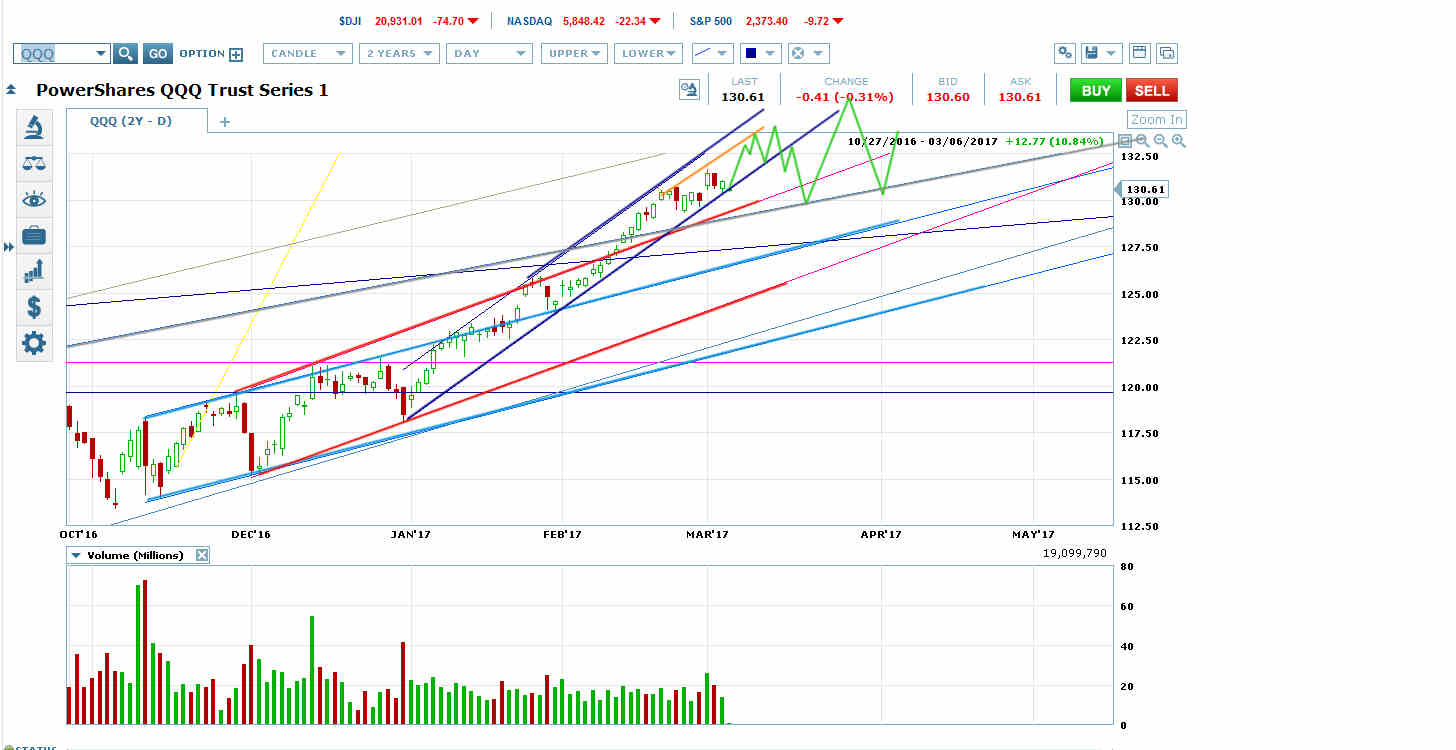Screen dimensions: 1456x750
Task: Open the 2 YEARS time range dropdown
Action: [x=400, y=54]
